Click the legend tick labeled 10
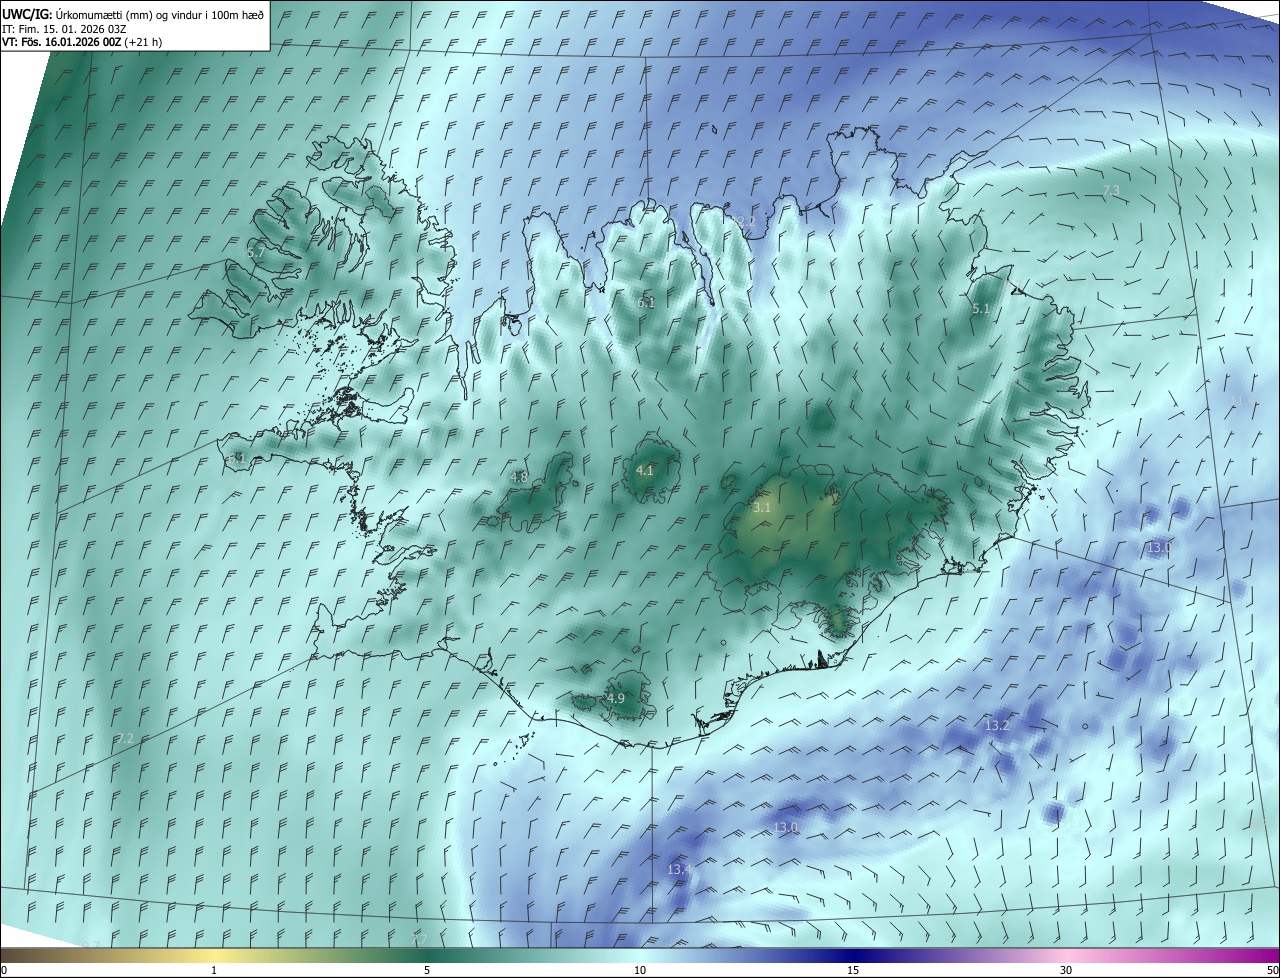Viewport: 1280px width, 978px height. [640, 970]
